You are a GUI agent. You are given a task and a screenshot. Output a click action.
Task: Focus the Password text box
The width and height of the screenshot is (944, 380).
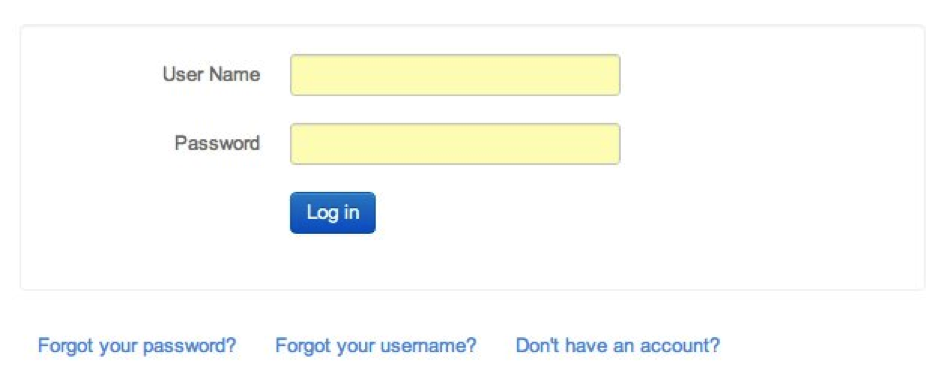pos(455,144)
